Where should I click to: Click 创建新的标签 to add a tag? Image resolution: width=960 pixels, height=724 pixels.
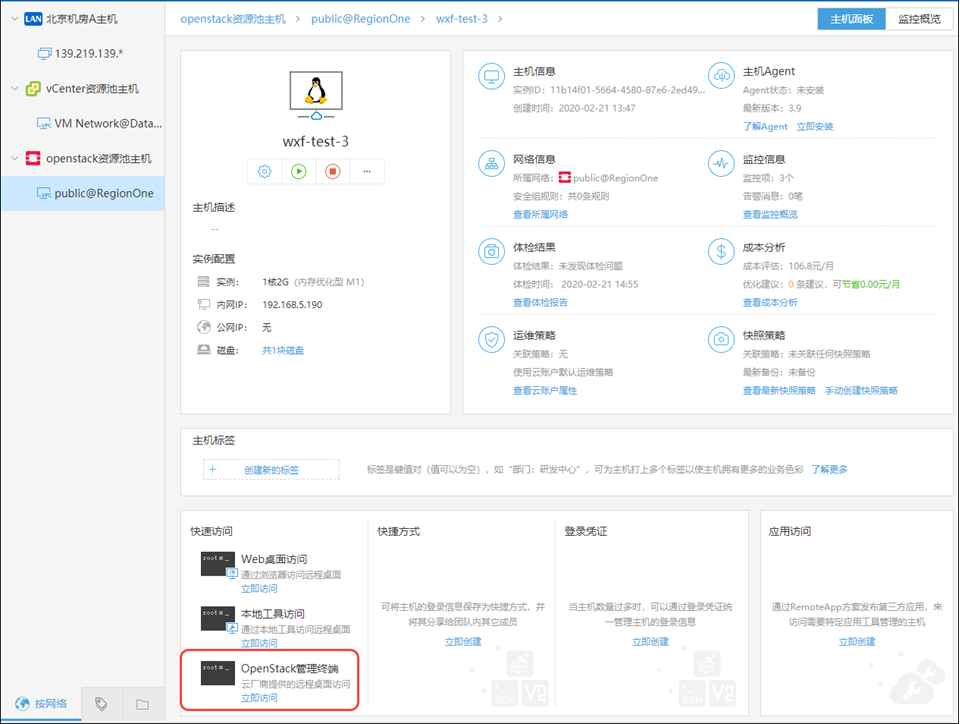point(271,470)
